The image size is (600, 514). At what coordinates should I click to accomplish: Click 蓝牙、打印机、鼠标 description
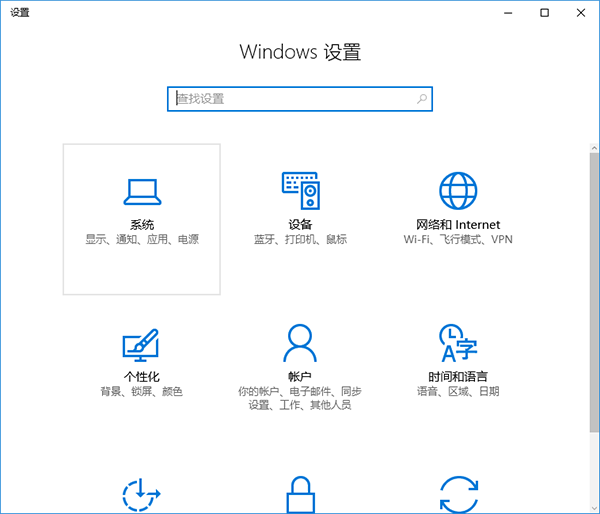pyautogui.click(x=300, y=239)
